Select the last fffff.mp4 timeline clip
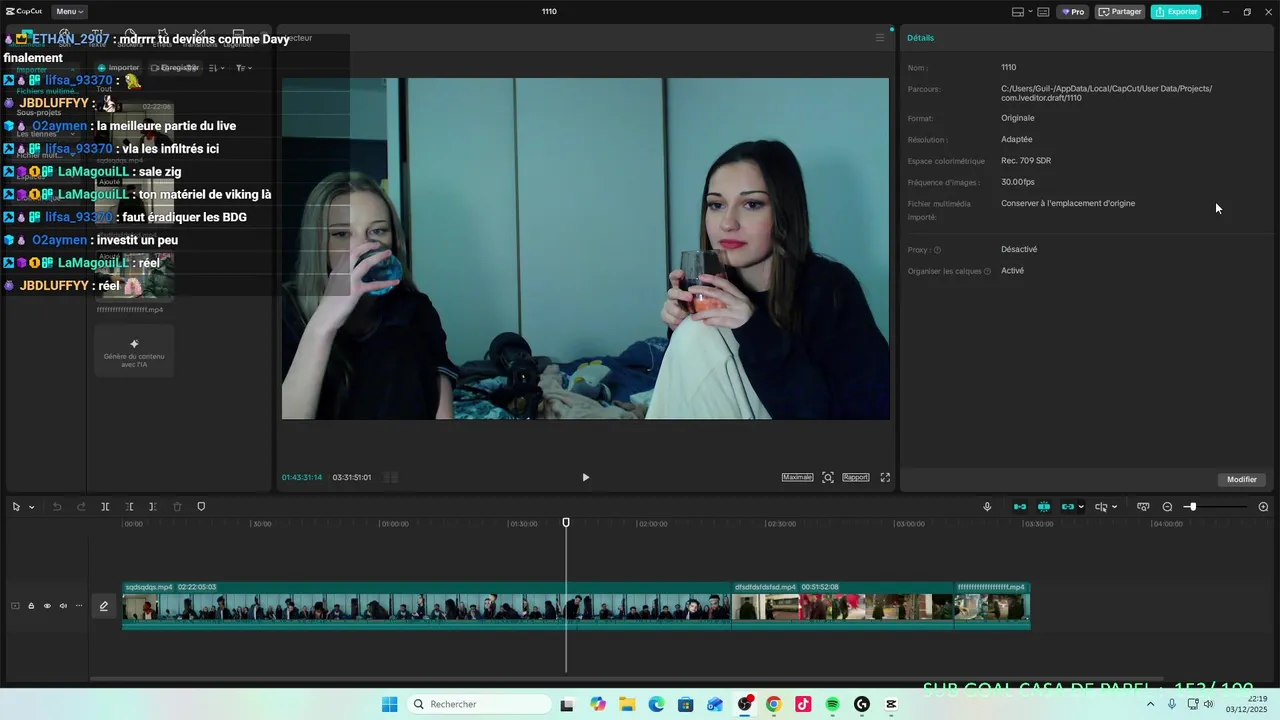The height and width of the screenshot is (720, 1280). pyautogui.click(x=992, y=606)
